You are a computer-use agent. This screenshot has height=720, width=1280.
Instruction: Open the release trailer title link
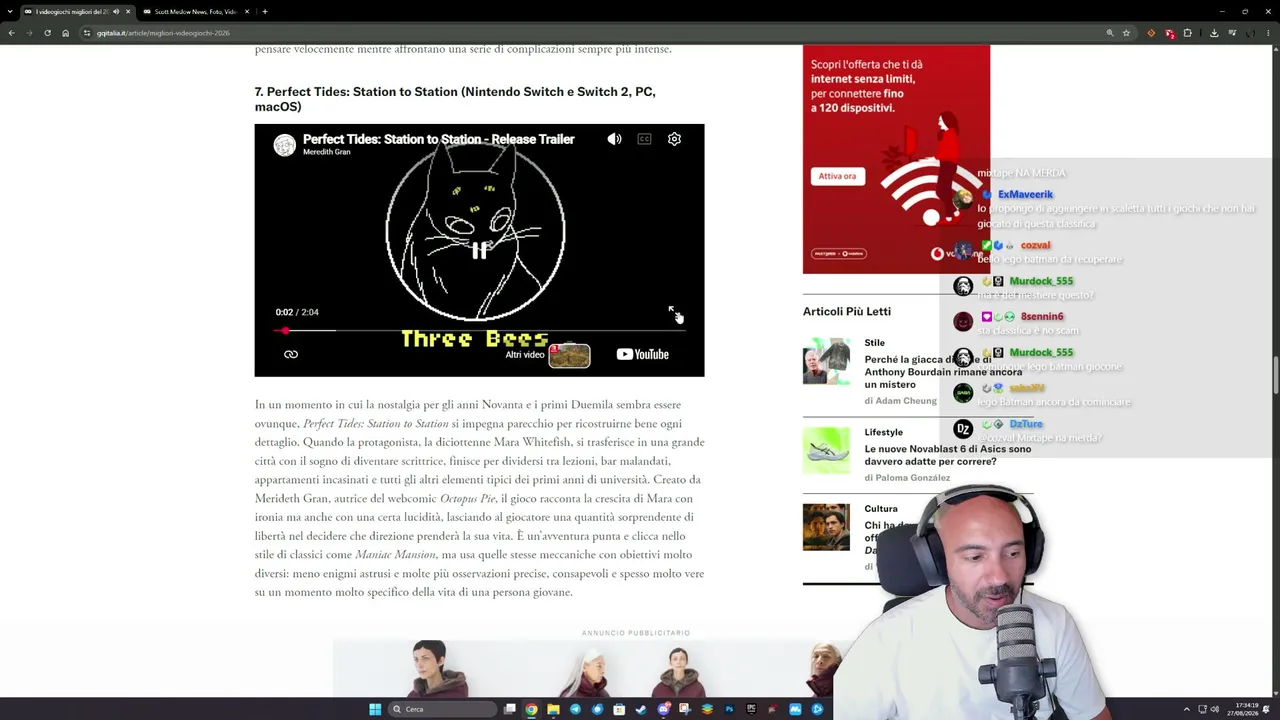pos(439,139)
